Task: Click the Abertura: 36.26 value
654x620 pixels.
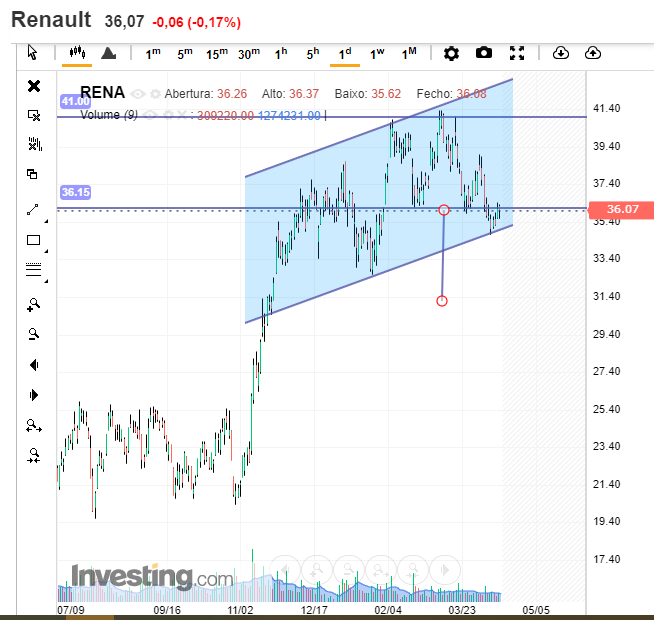Action: (206, 94)
